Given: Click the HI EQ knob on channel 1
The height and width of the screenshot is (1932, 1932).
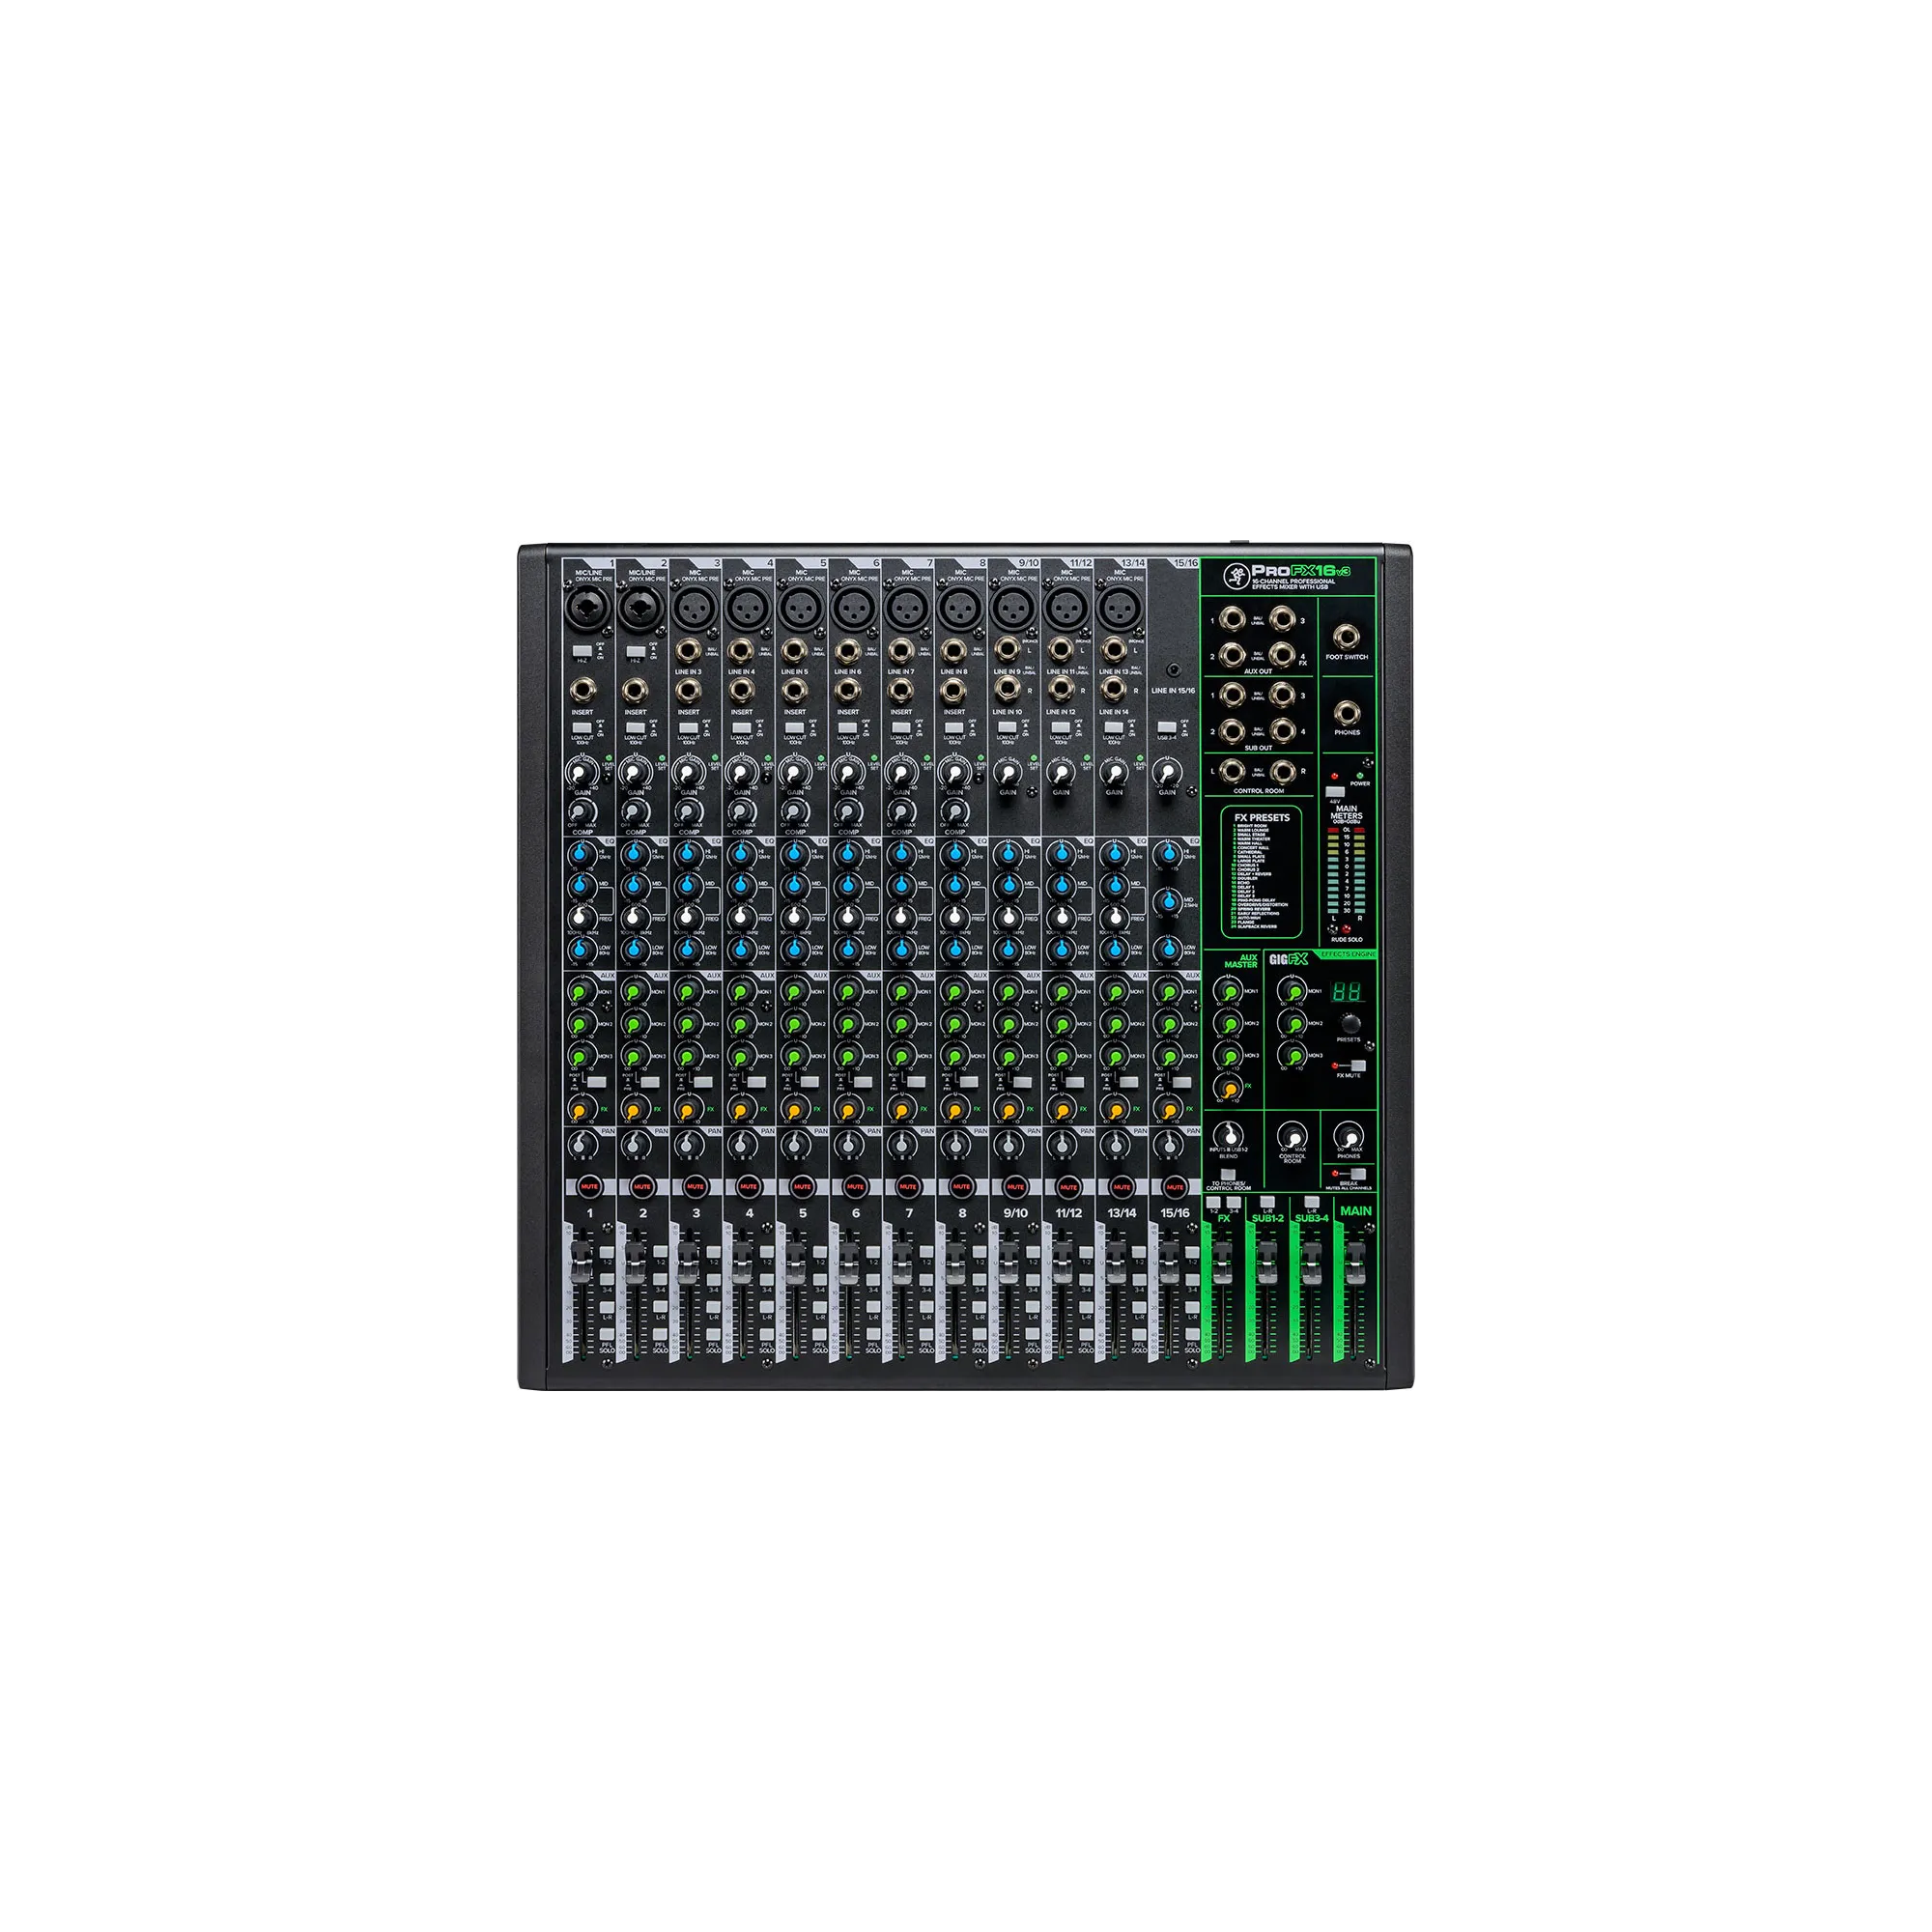Looking at the screenshot, I should pos(581,855).
